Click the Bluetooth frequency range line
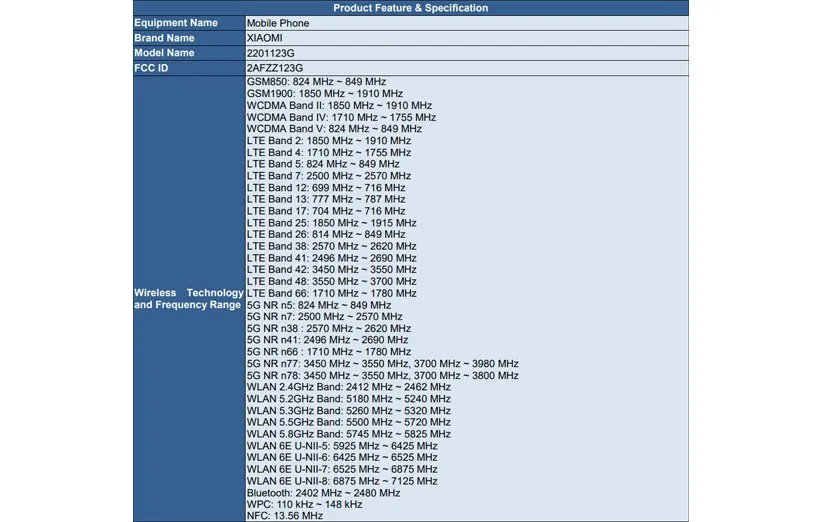Image resolution: width=822 pixels, height=522 pixels. pyautogui.click(x=326, y=492)
